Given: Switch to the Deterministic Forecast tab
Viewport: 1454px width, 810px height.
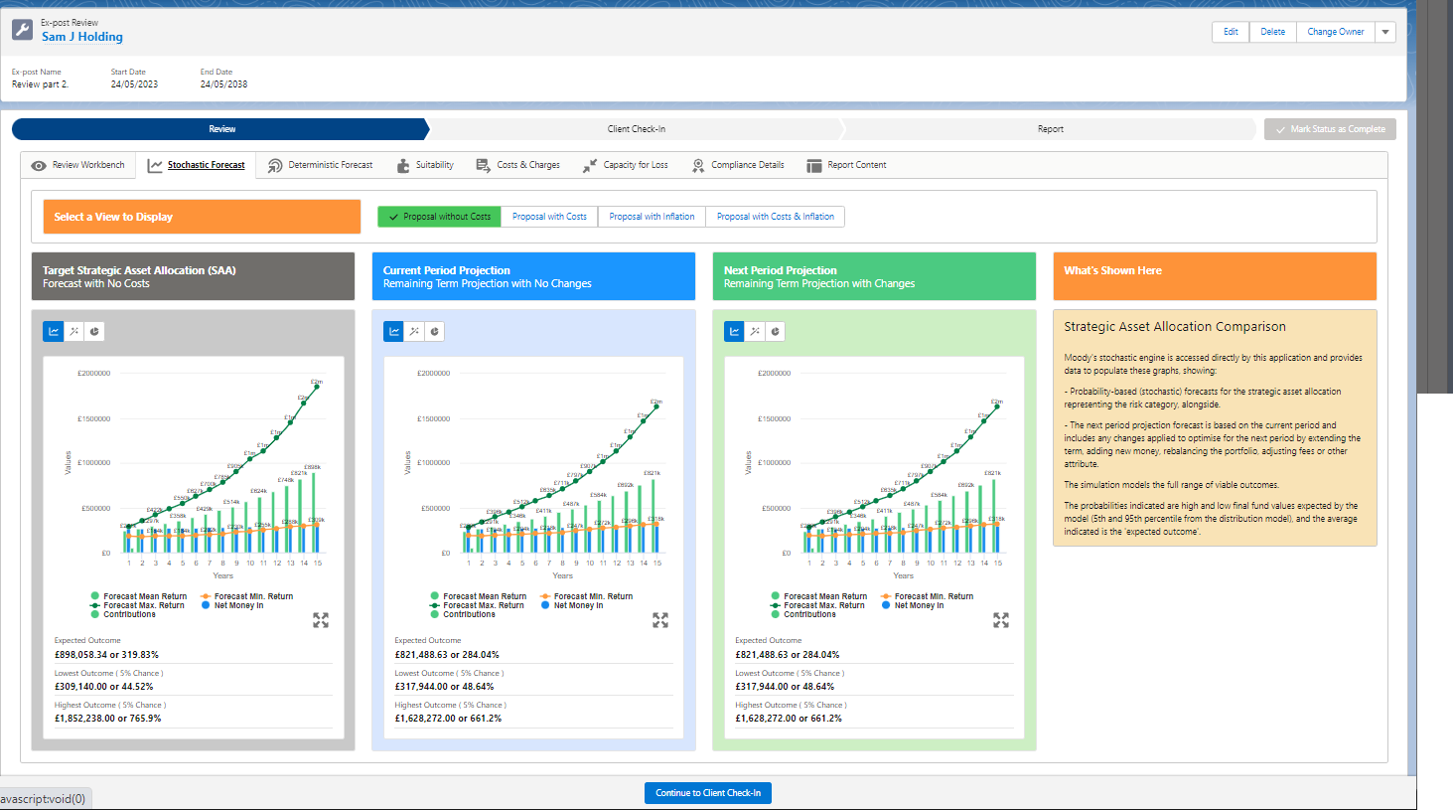Looking at the screenshot, I should pyautogui.click(x=320, y=165).
